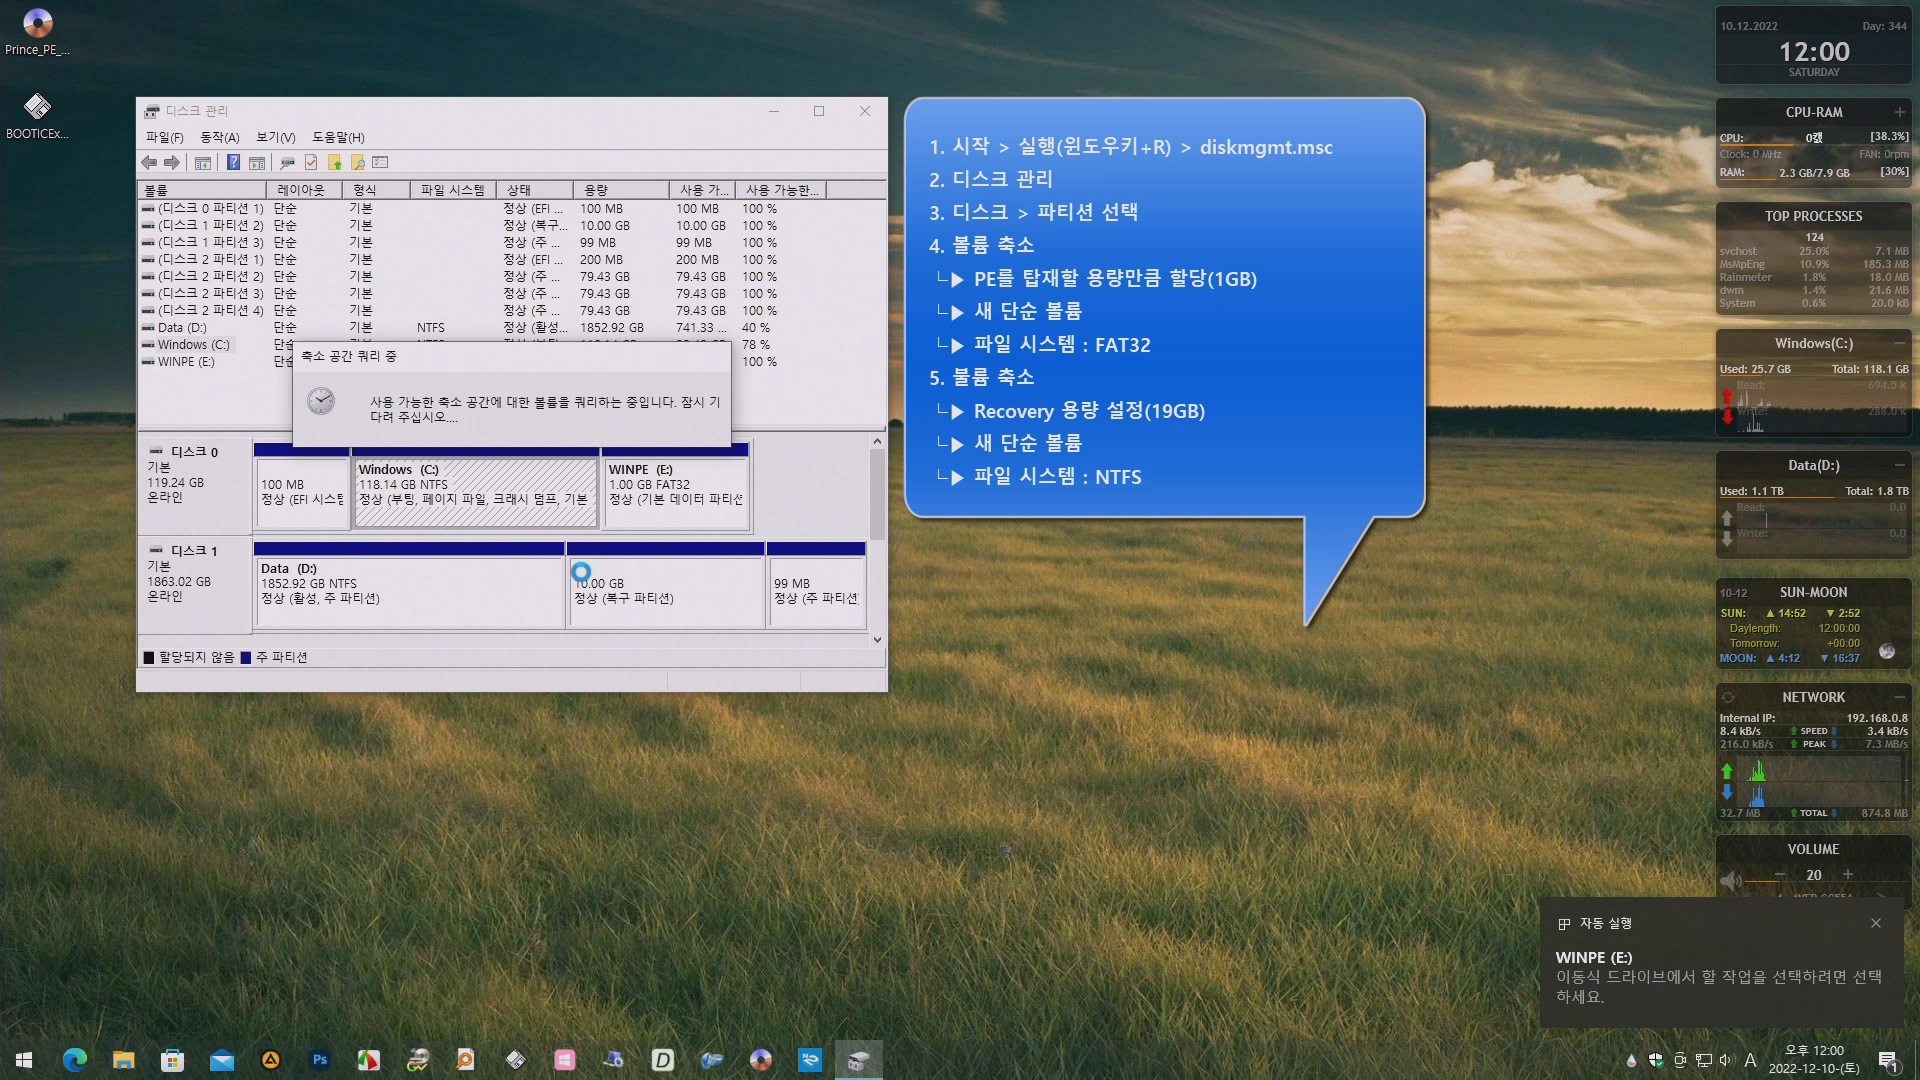This screenshot has width=1920, height=1080.
Task: Click the network tray icon
Action: [x=1704, y=1060]
